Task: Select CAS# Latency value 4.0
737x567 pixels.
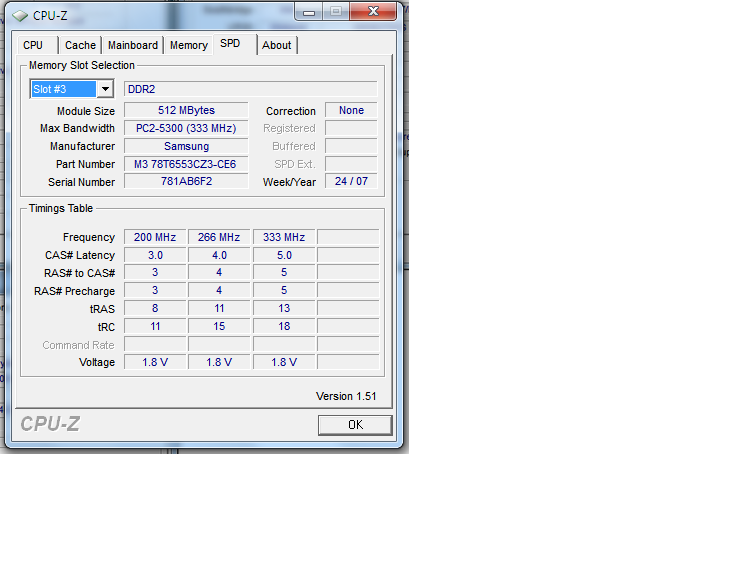Action: (219, 255)
